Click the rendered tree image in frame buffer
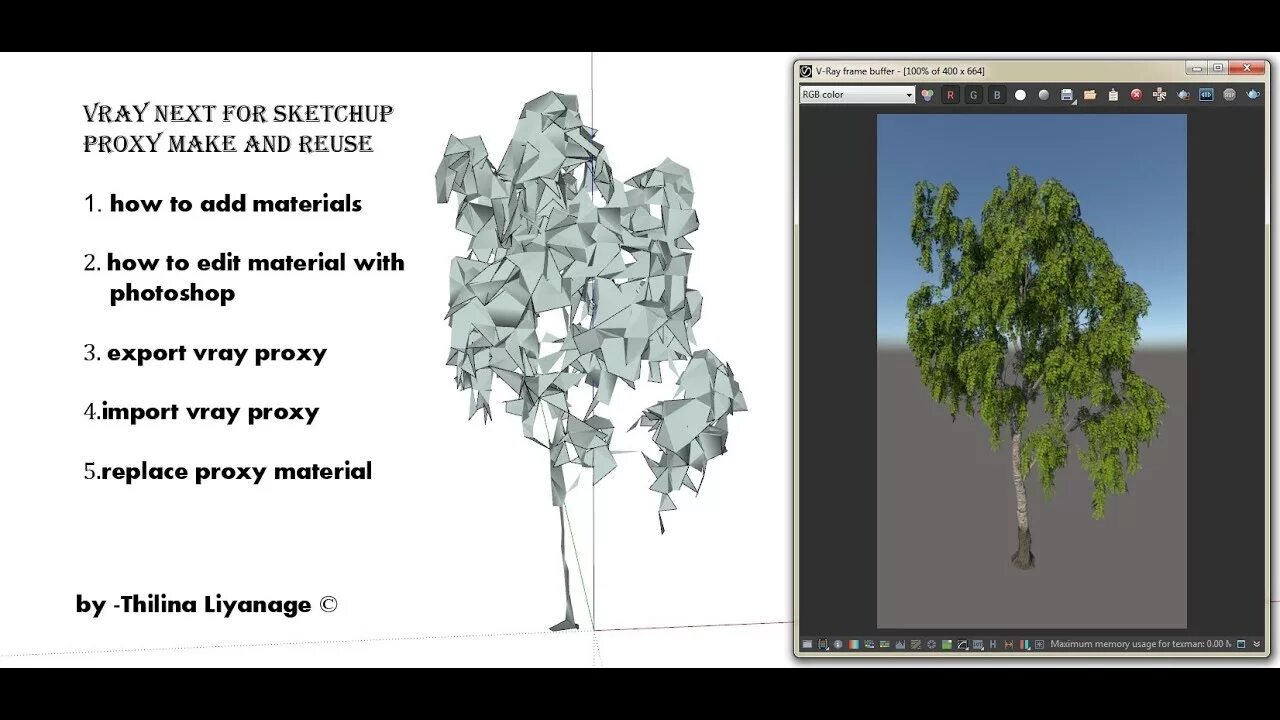 coord(1032,371)
